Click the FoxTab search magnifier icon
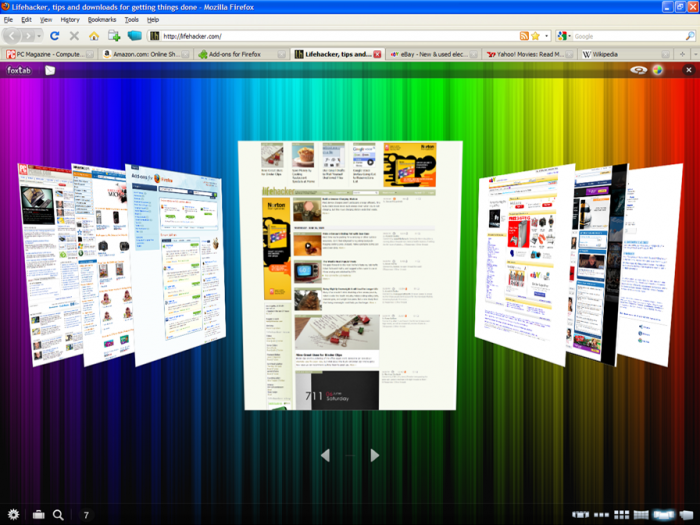This screenshot has width=700, height=525. tap(58, 515)
